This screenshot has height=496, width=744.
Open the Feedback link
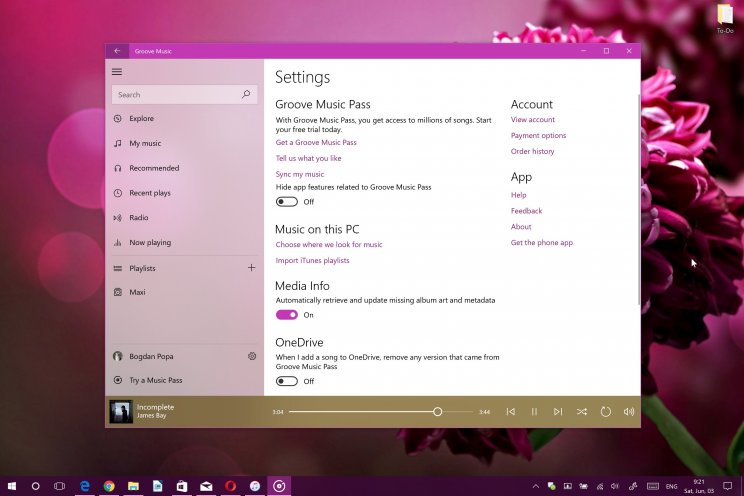click(x=526, y=211)
